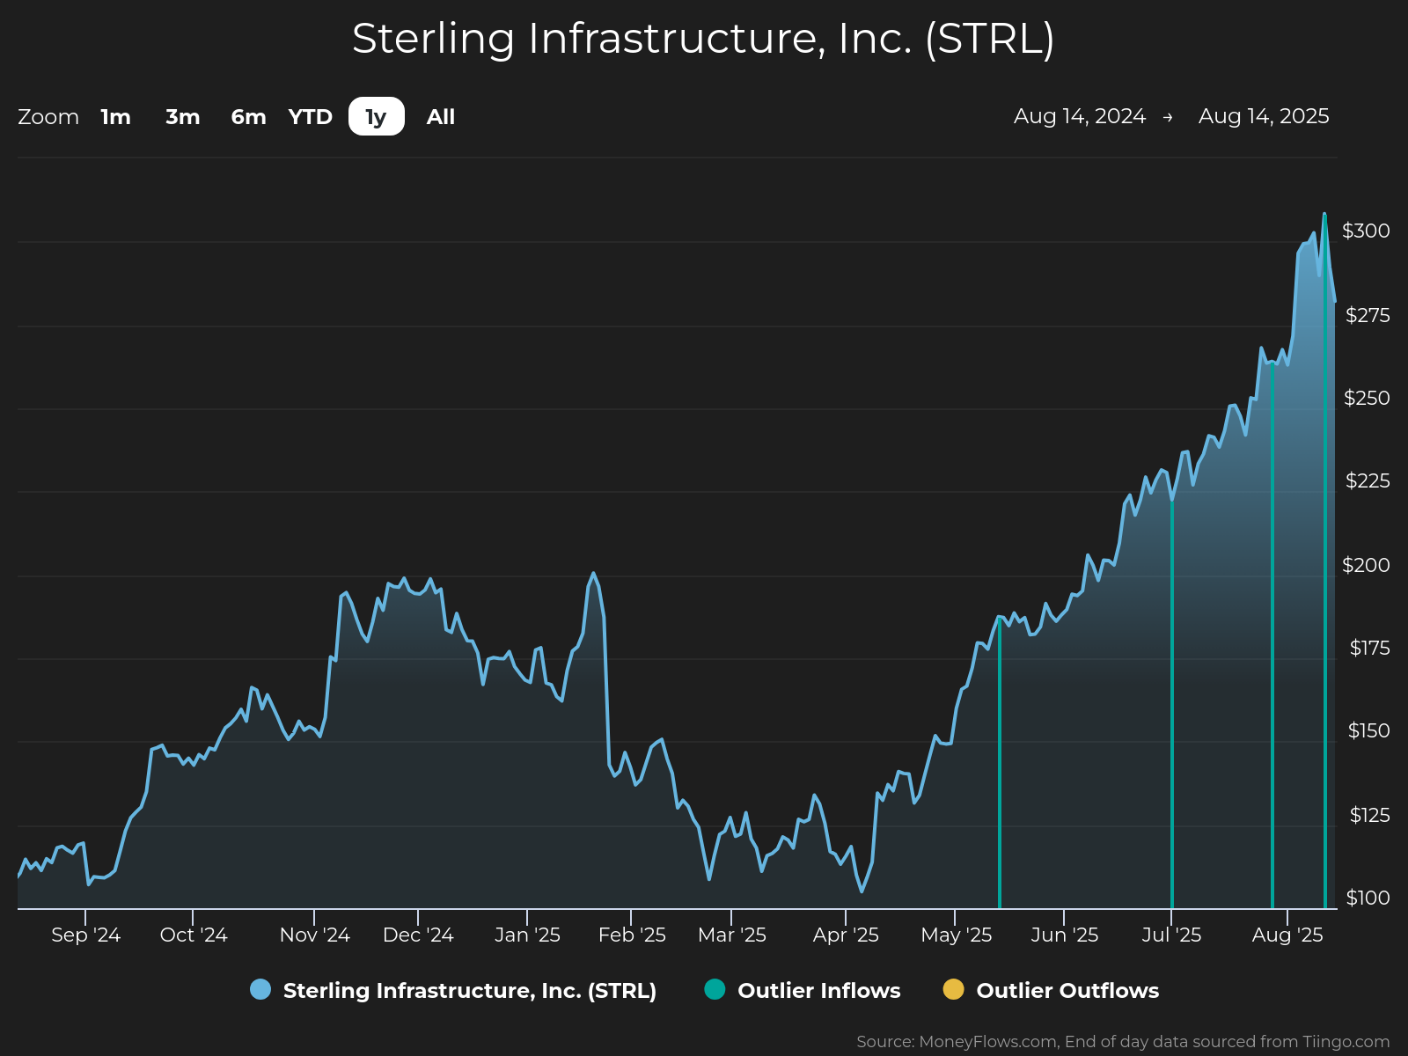Click the outlier inflow line near mid-May '25

click(999, 763)
